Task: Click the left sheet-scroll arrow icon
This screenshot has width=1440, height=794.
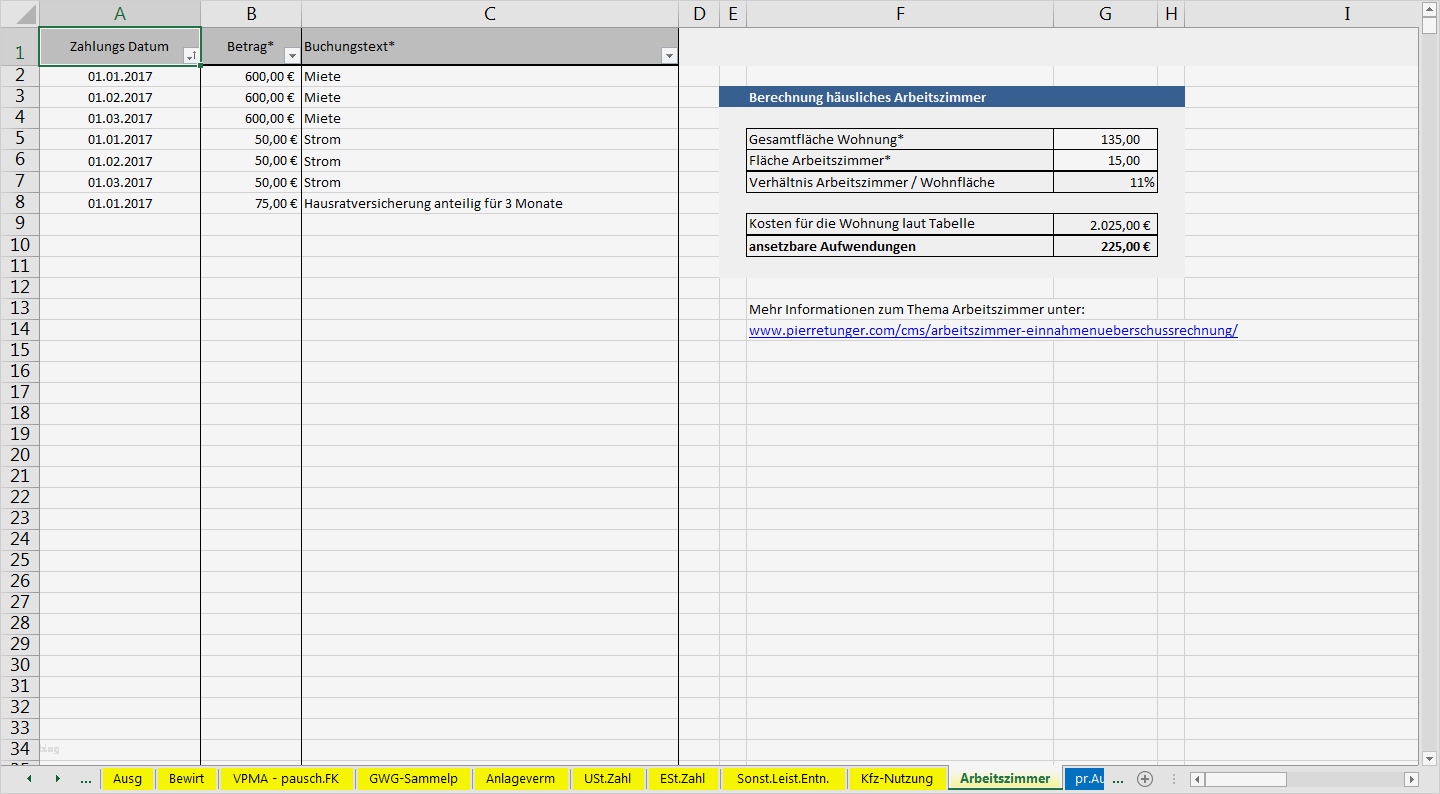Action: coord(28,778)
